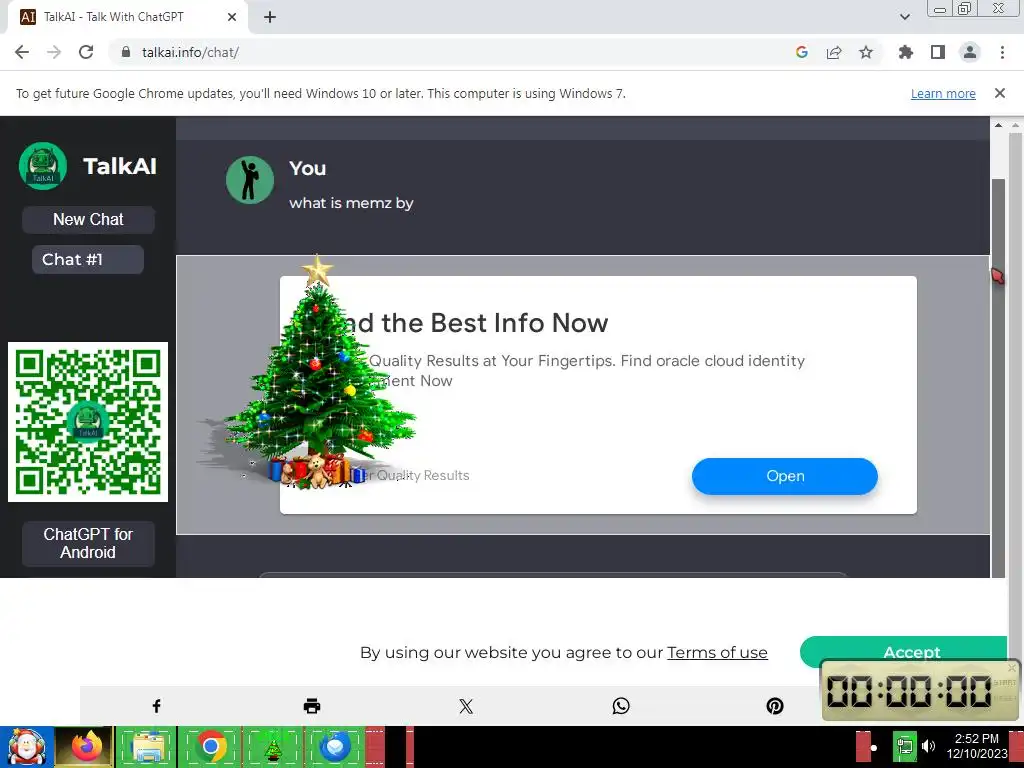Click the browser back arrow
Screen dimensions: 1024x768
tap(22, 52)
